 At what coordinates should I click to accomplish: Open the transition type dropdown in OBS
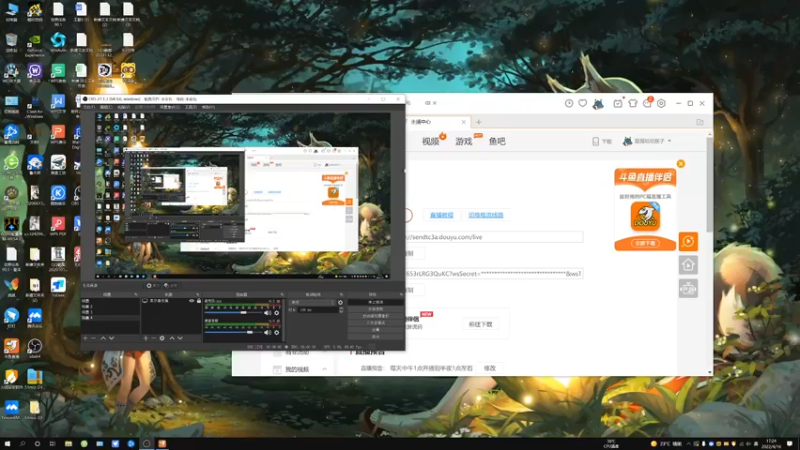tap(312, 303)
